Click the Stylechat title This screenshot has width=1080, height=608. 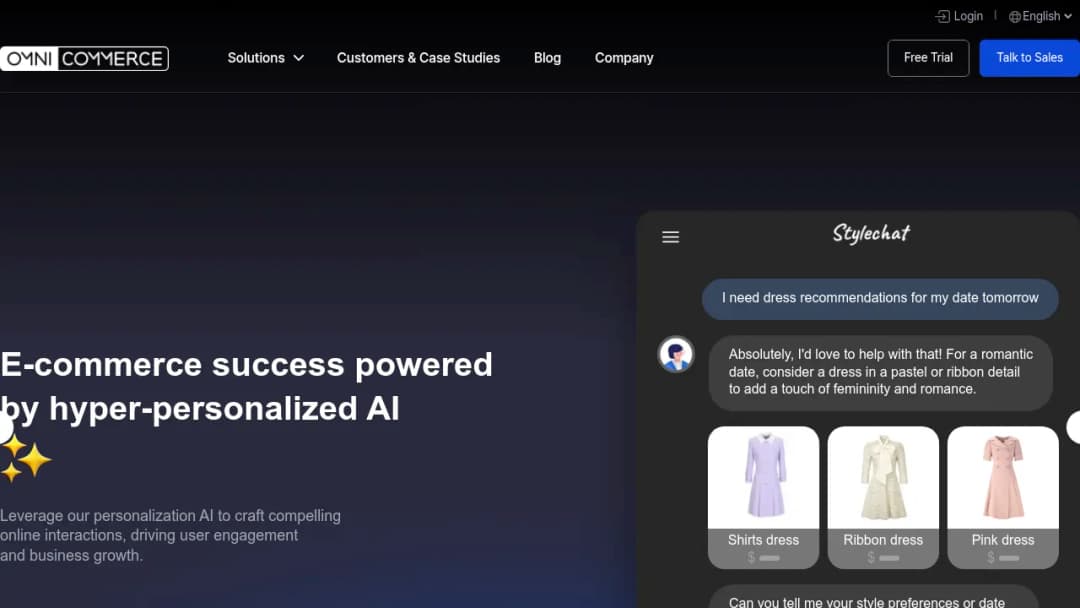pyautogui.click(x=871, y=234)
